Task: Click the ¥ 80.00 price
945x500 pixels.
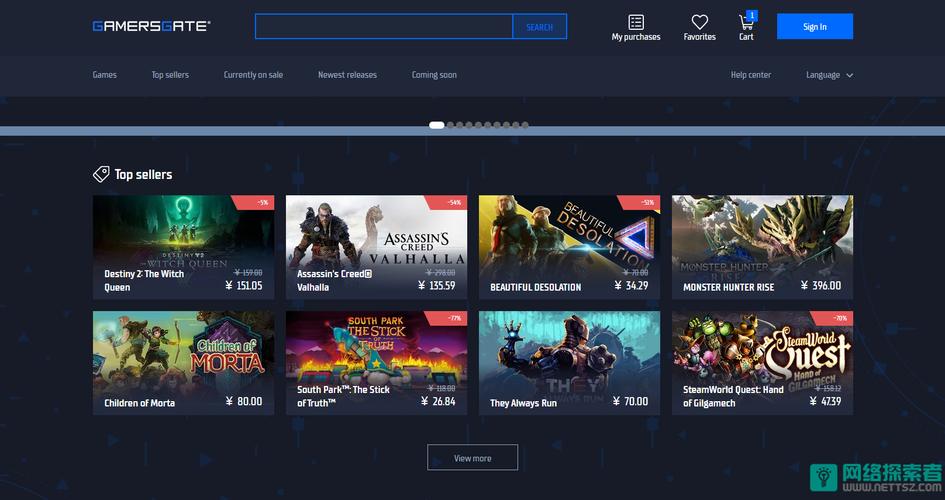Action: pos(243,401)
